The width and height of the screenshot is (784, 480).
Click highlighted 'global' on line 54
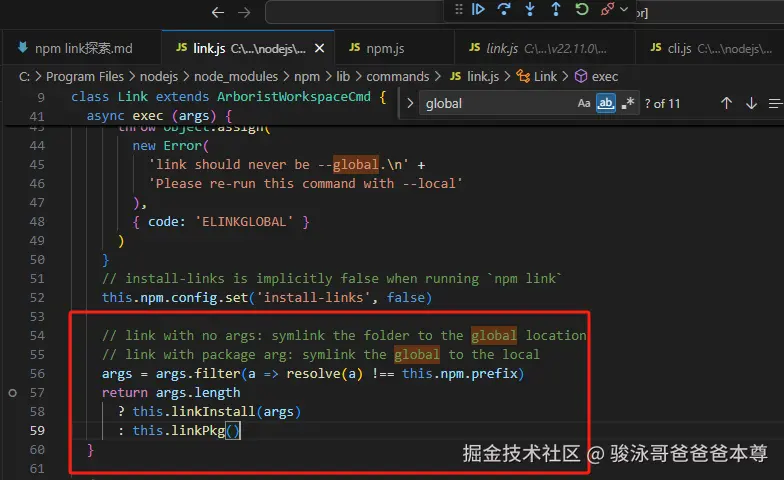(x=494, y=336)
